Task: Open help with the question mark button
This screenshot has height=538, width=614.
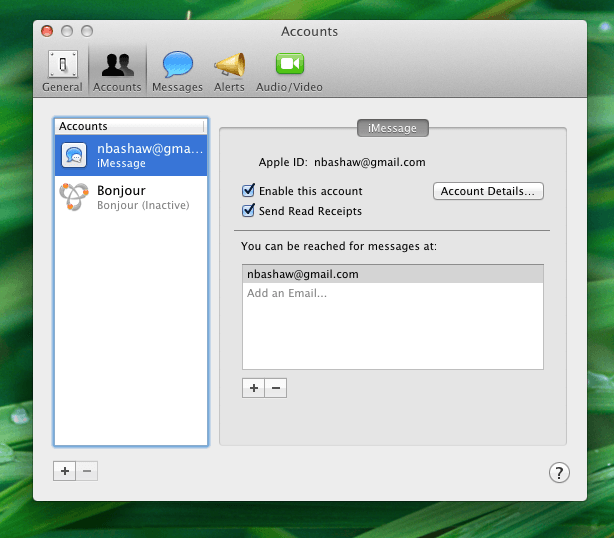Action: (559, 473)
